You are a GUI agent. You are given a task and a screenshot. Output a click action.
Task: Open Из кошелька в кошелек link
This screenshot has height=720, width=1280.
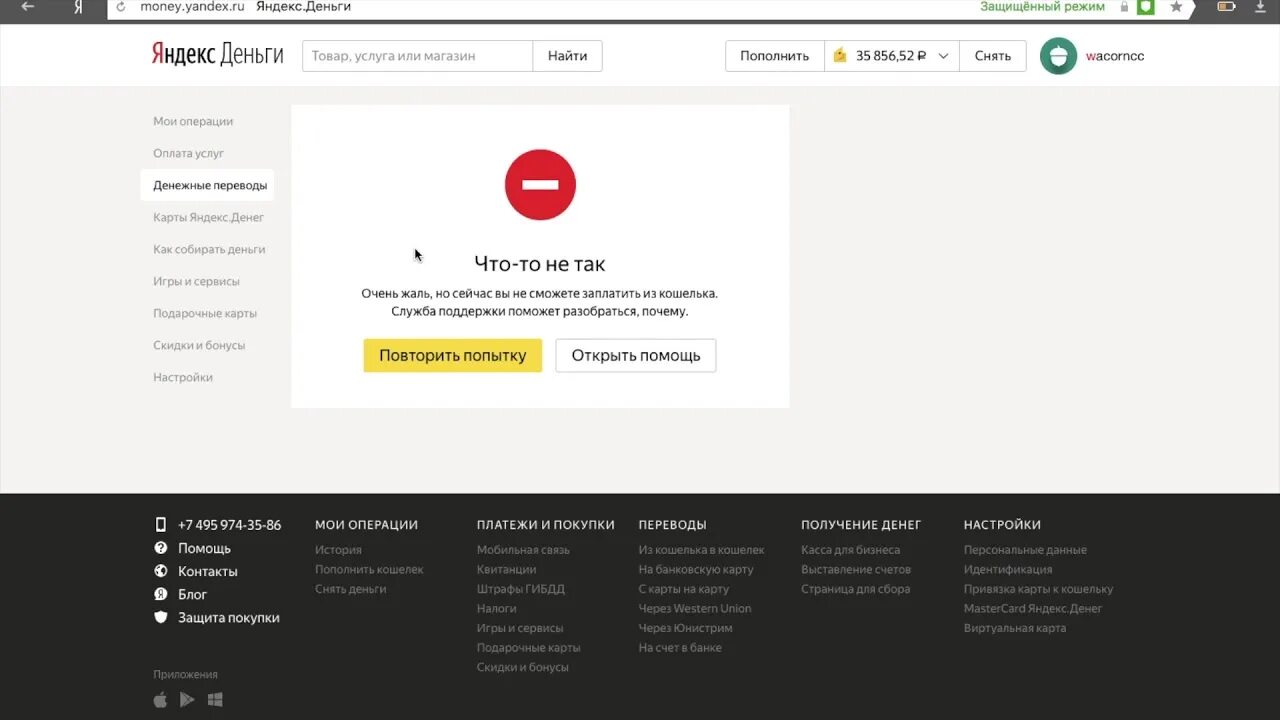701,550
